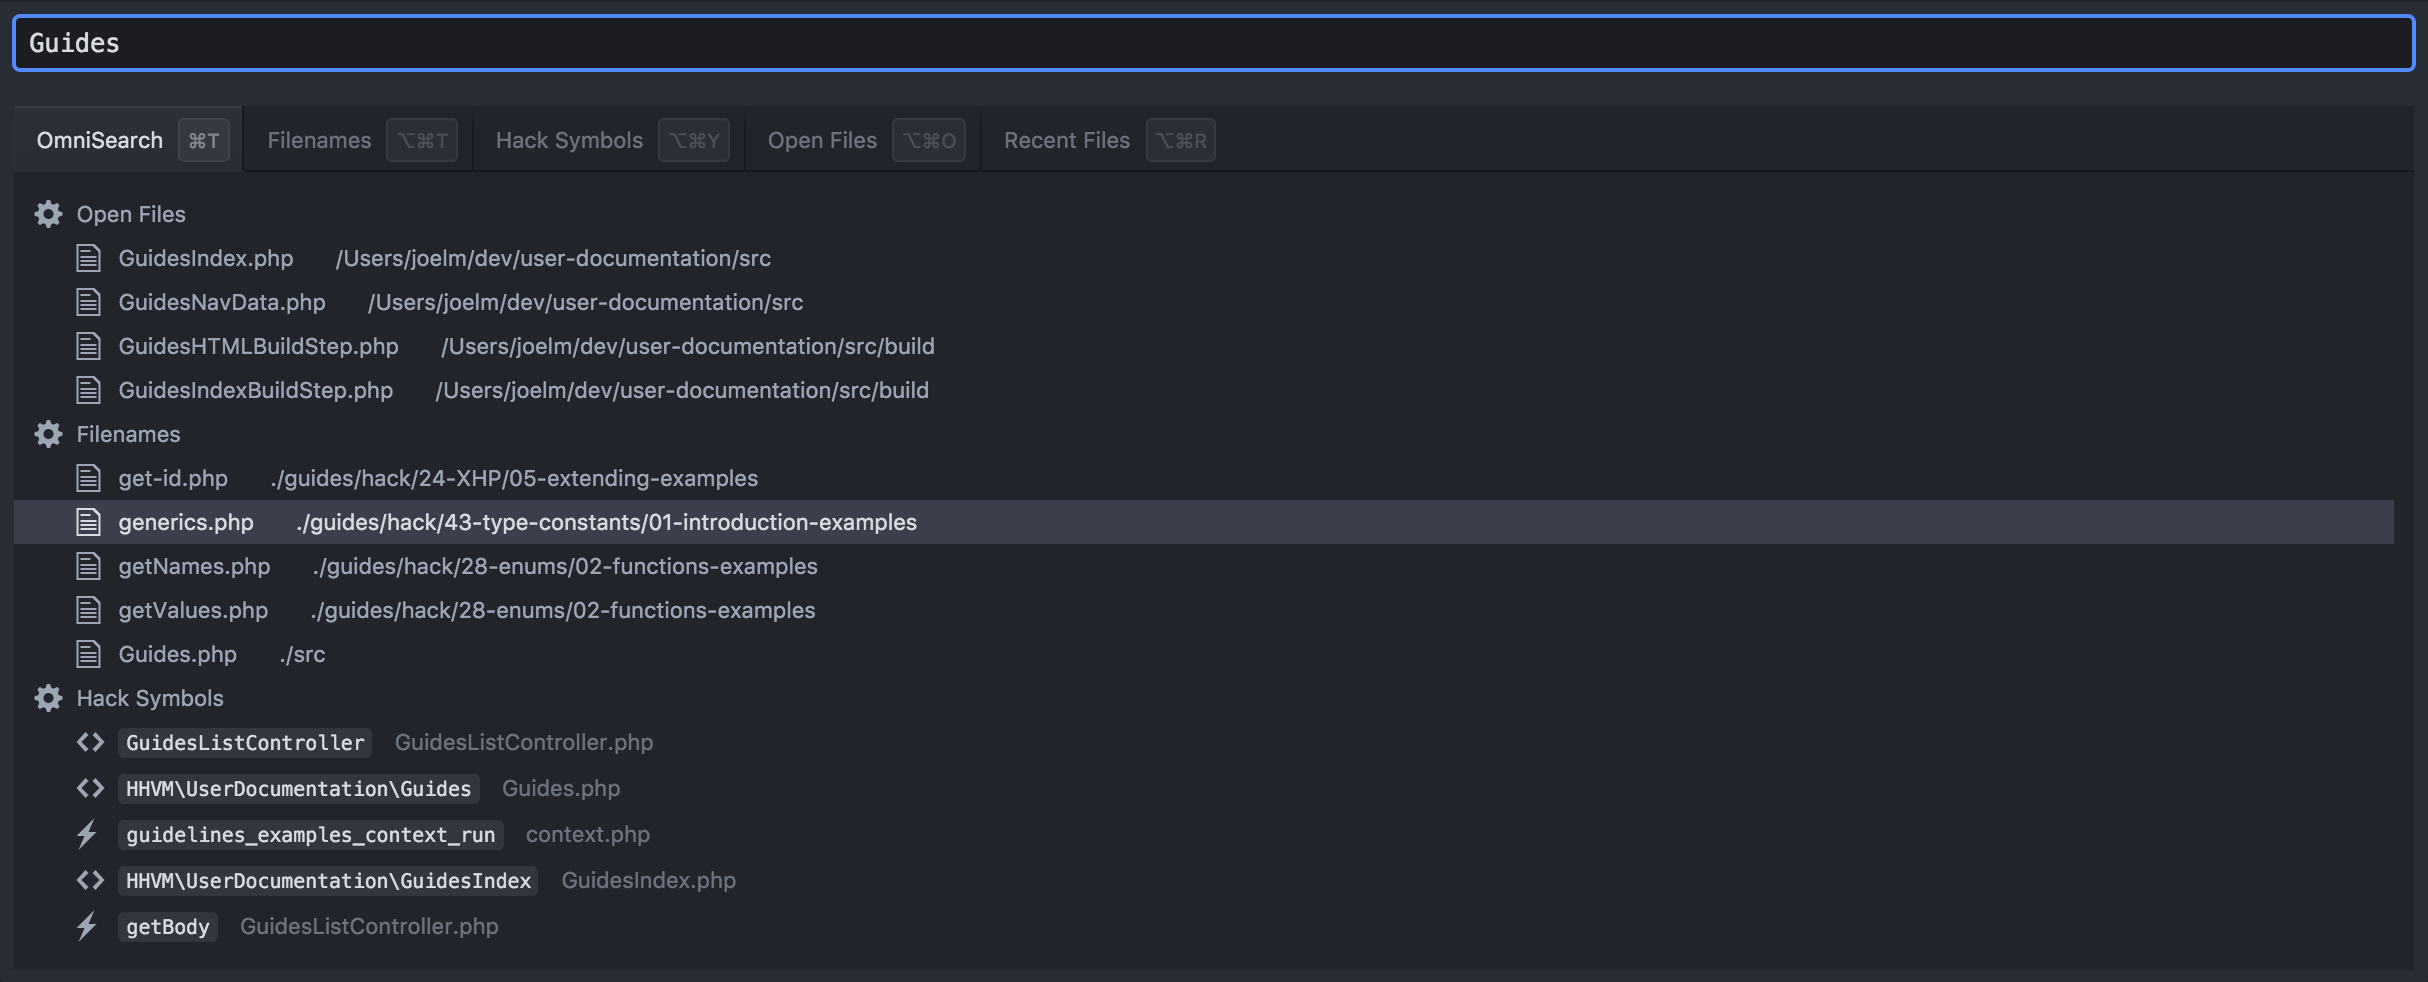Click the file icon next to getValues.php

(x=89, y=610)
